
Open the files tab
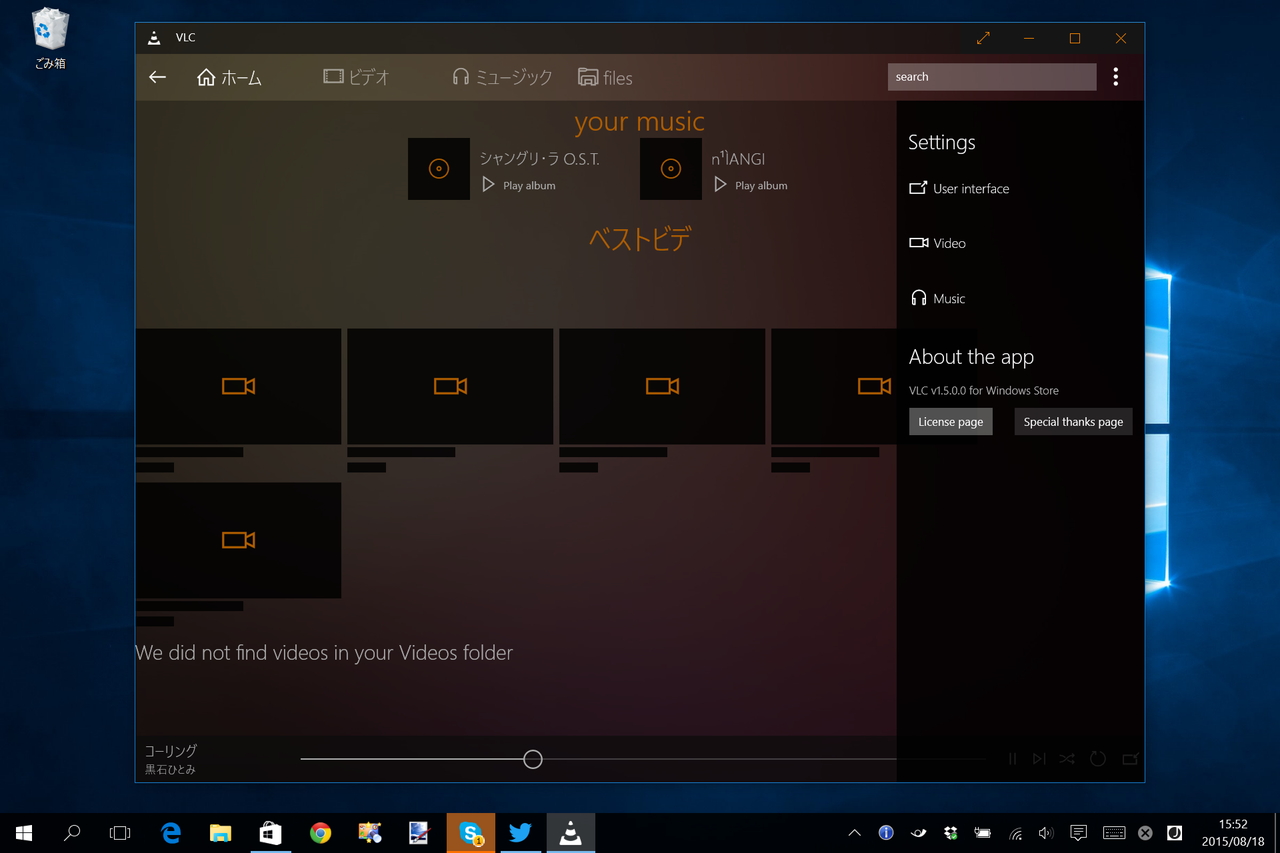605,77
